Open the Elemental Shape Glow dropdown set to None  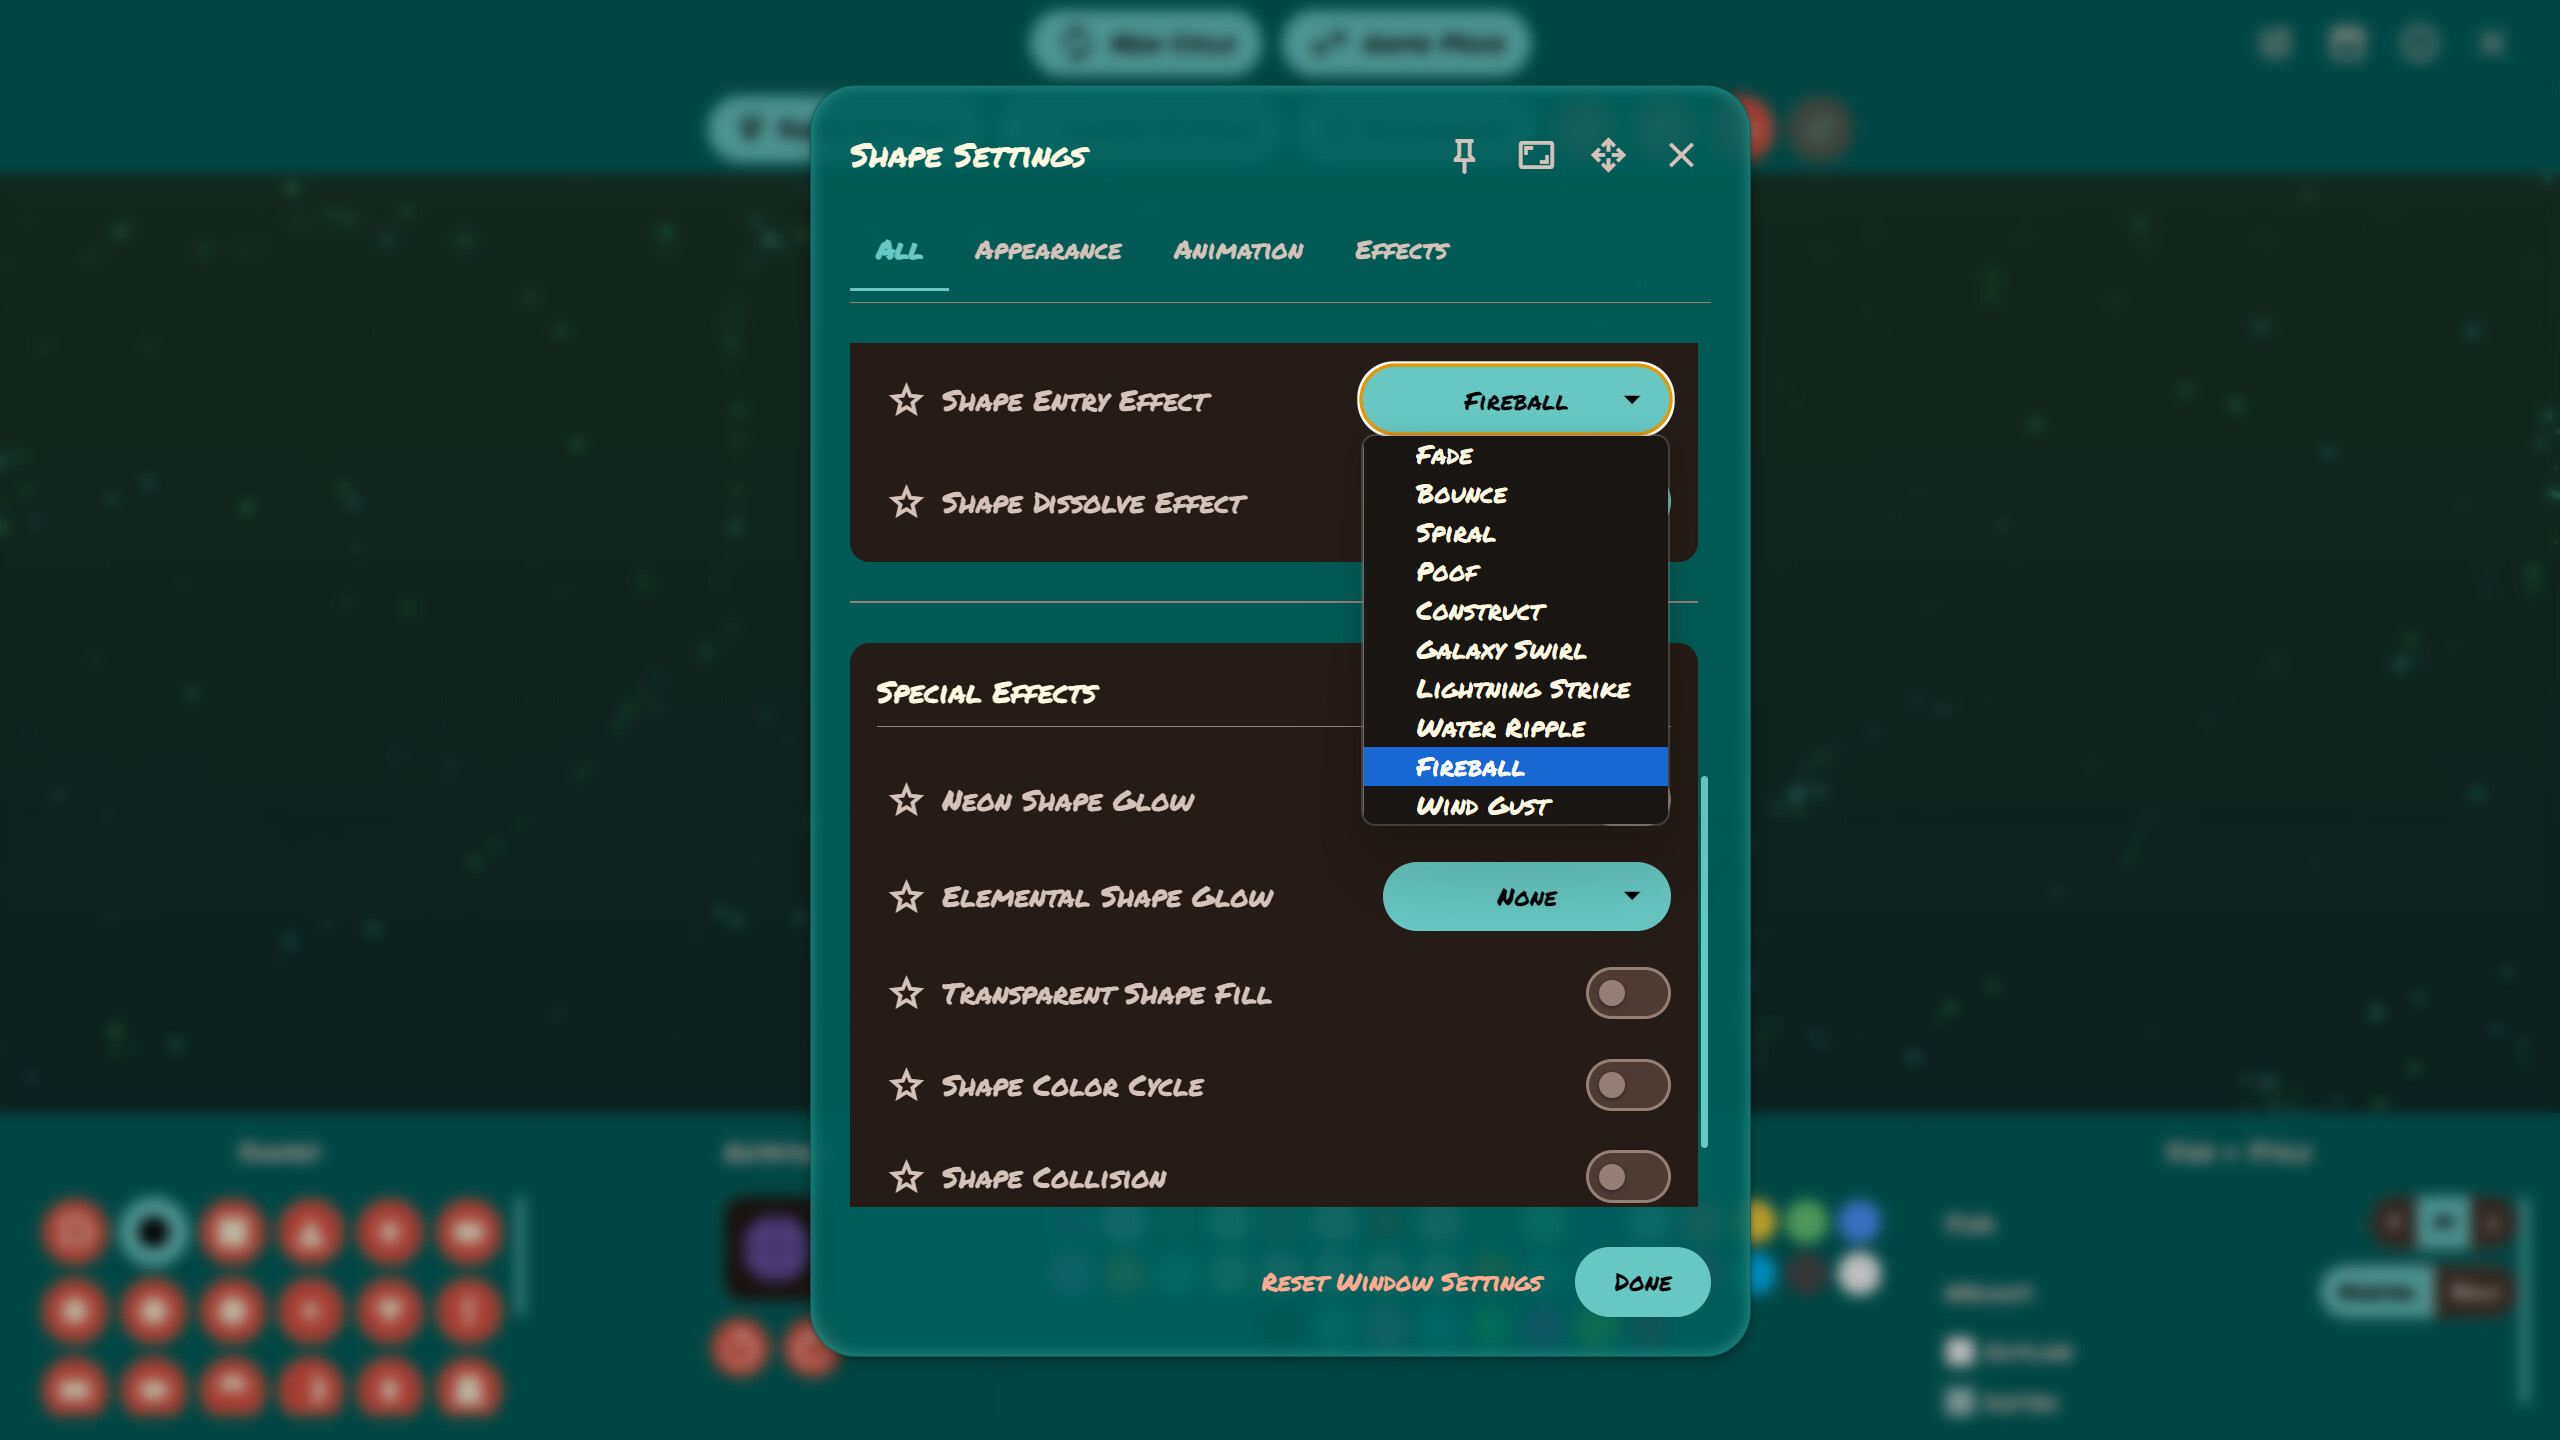pyautogui.click(x=1526, y=896)
